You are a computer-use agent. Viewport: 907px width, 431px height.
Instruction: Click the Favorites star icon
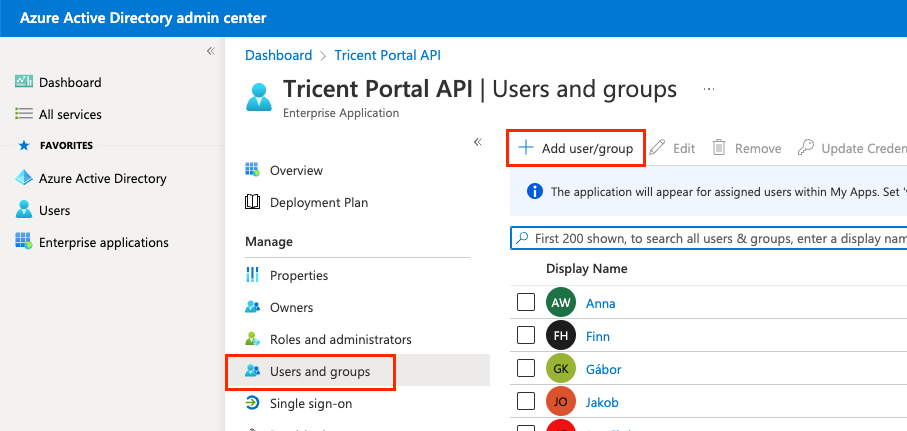pos(24,146)
